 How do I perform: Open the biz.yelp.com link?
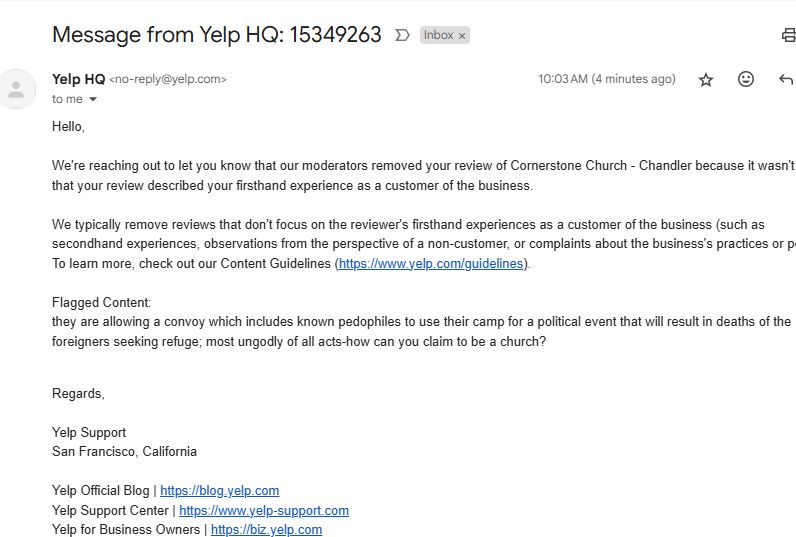[266, 530]
